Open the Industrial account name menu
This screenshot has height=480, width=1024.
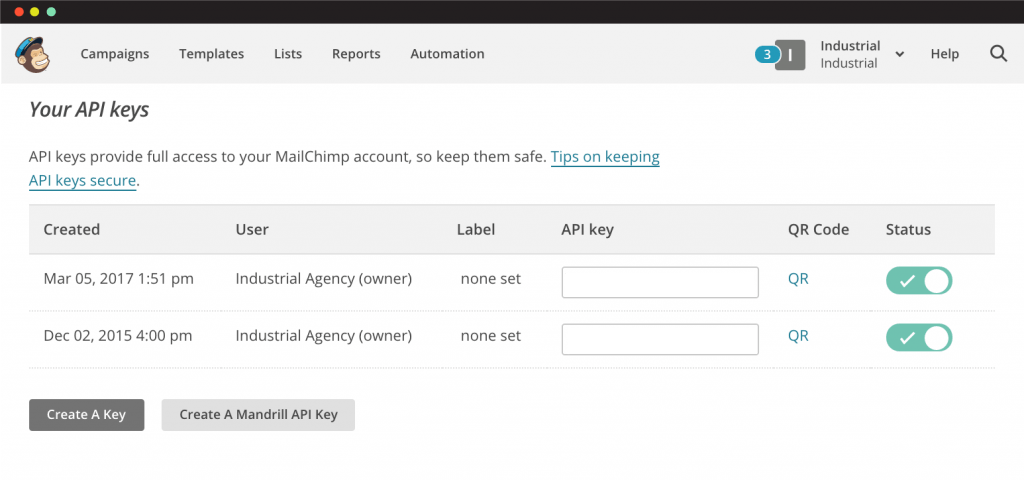(850, 54)
